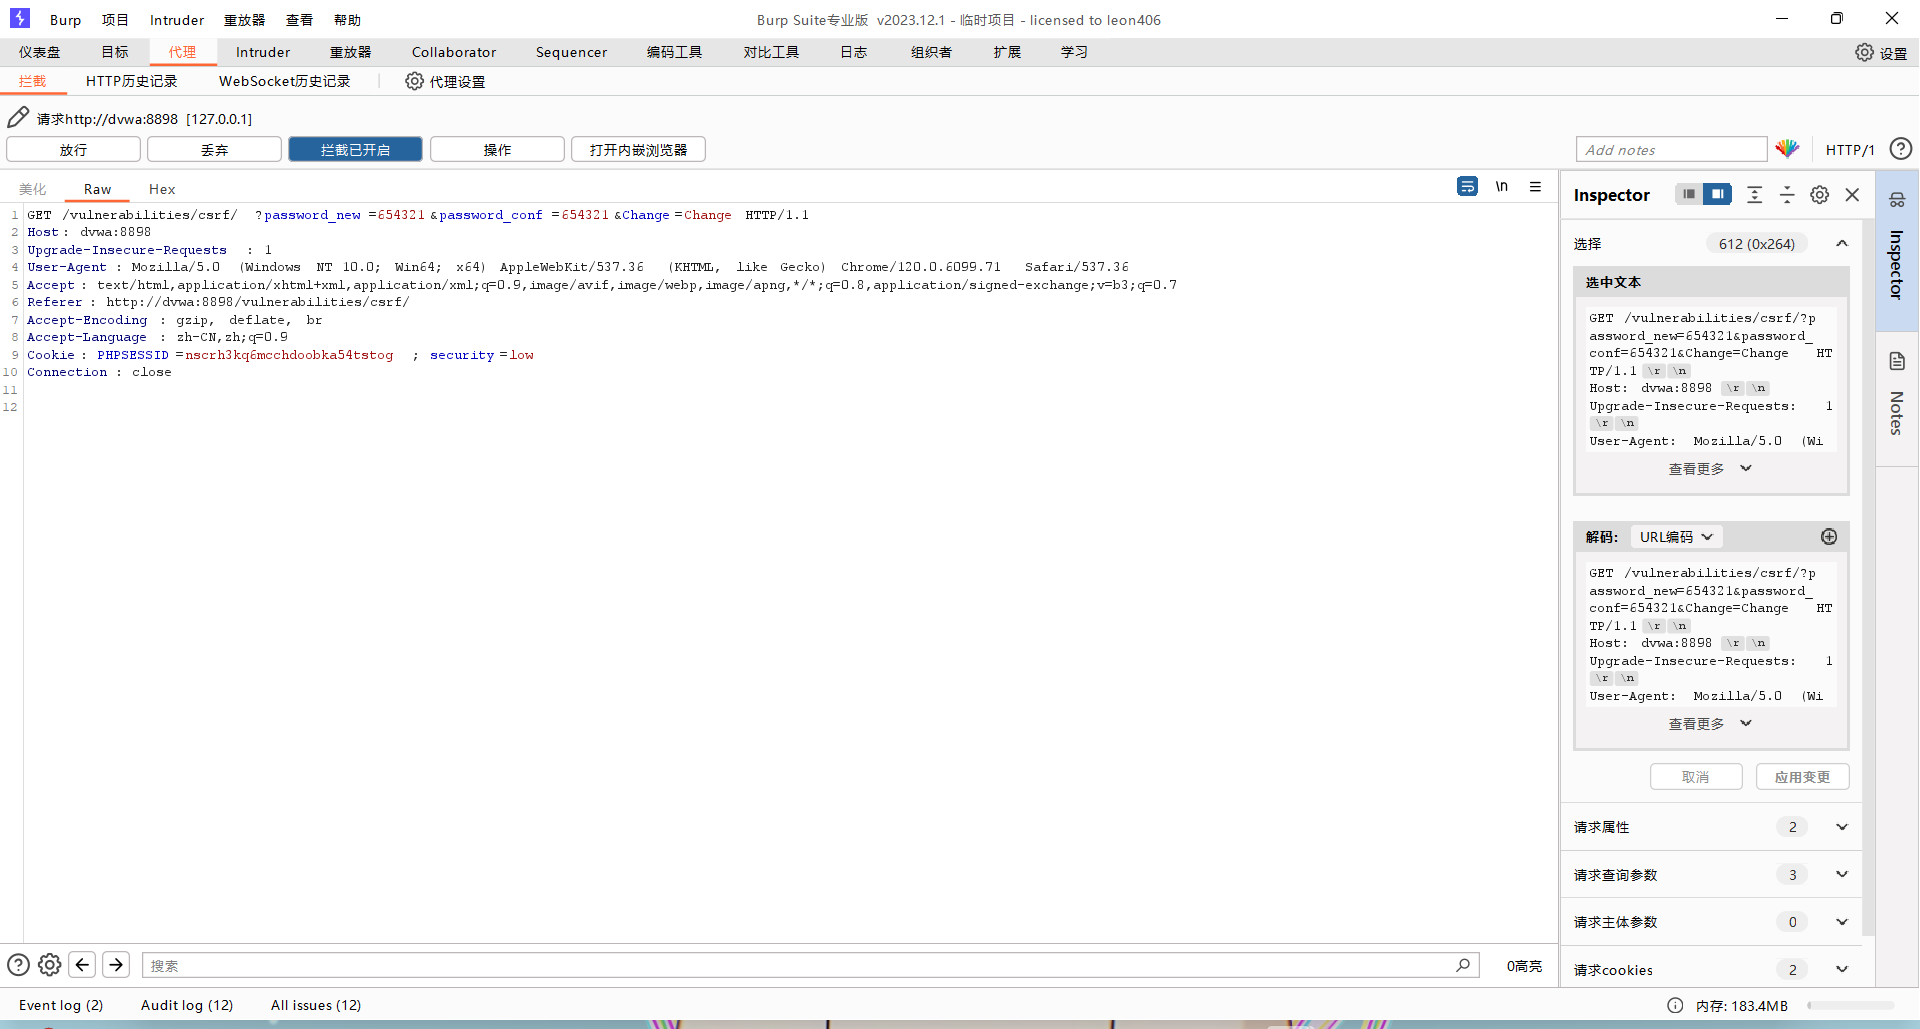
Task: Click the Burp Suite logo icon
Action: (x=19, y=18)
